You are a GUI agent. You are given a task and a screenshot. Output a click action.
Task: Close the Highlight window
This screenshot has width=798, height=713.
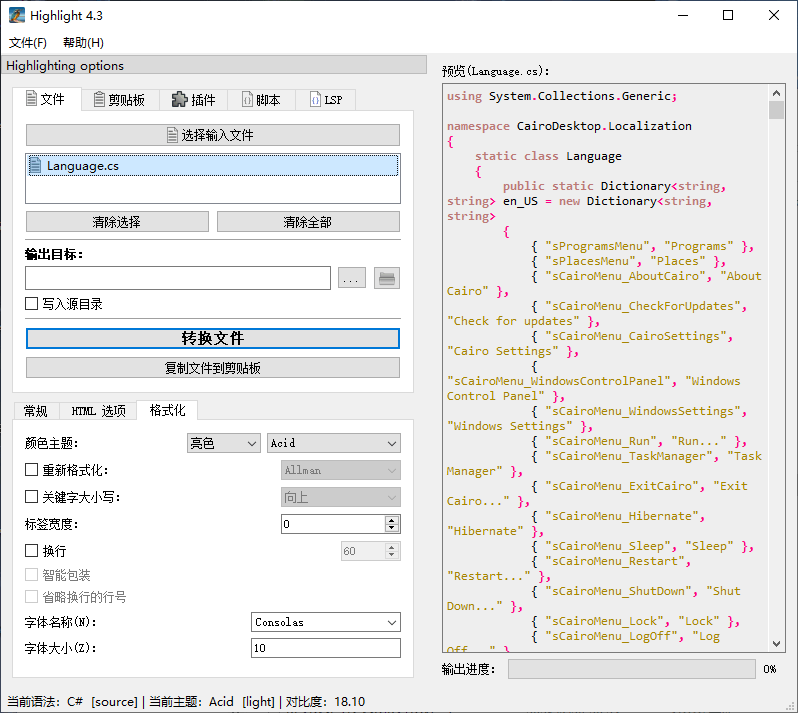(774, 15)
